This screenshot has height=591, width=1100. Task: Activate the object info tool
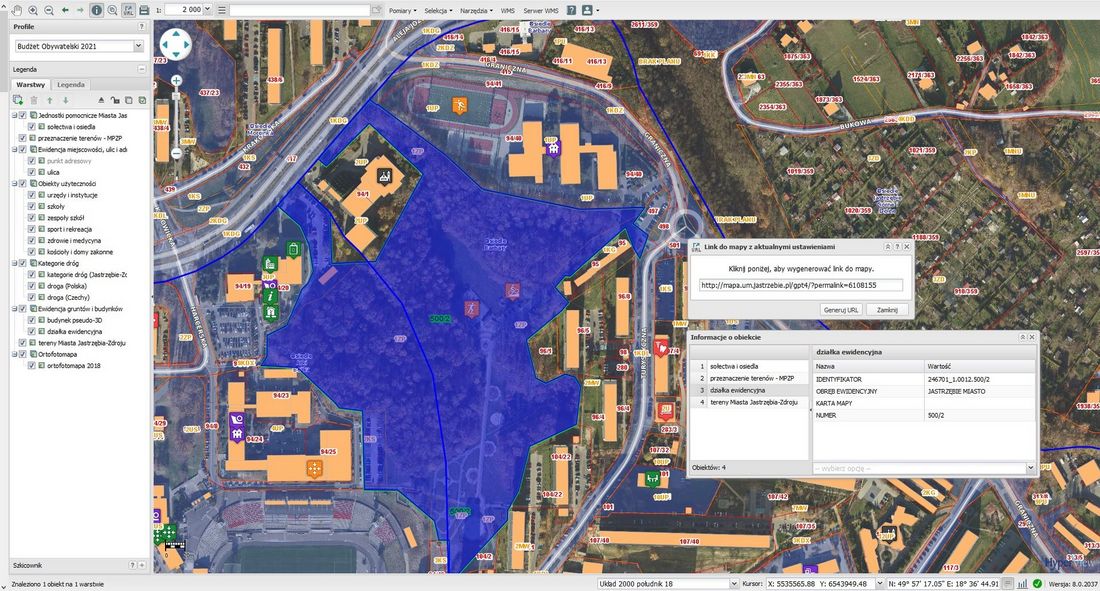point(96,10)
